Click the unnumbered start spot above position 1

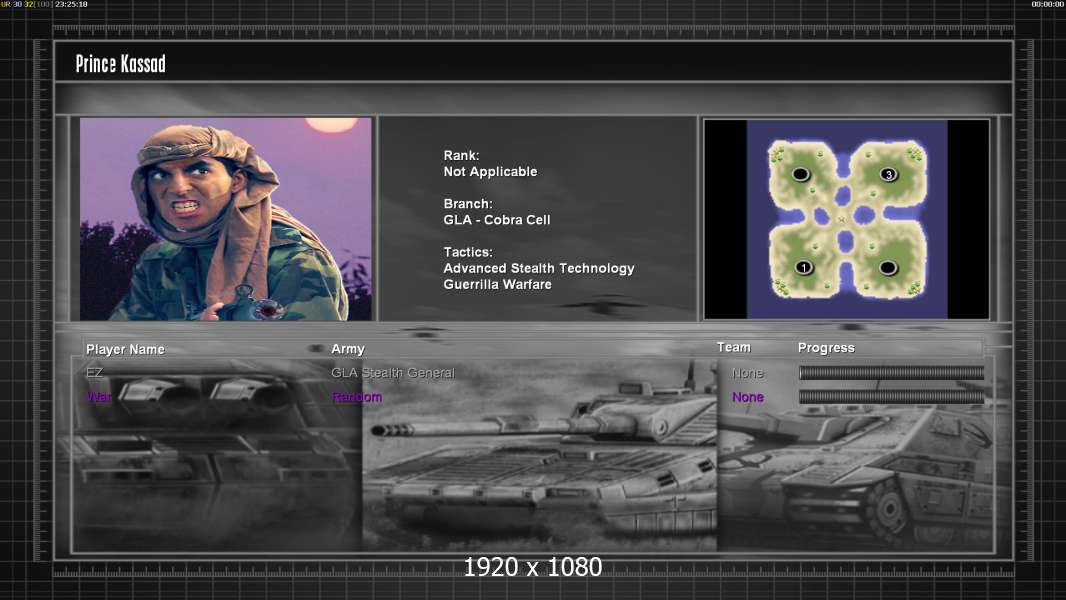(x=801, y=175)
